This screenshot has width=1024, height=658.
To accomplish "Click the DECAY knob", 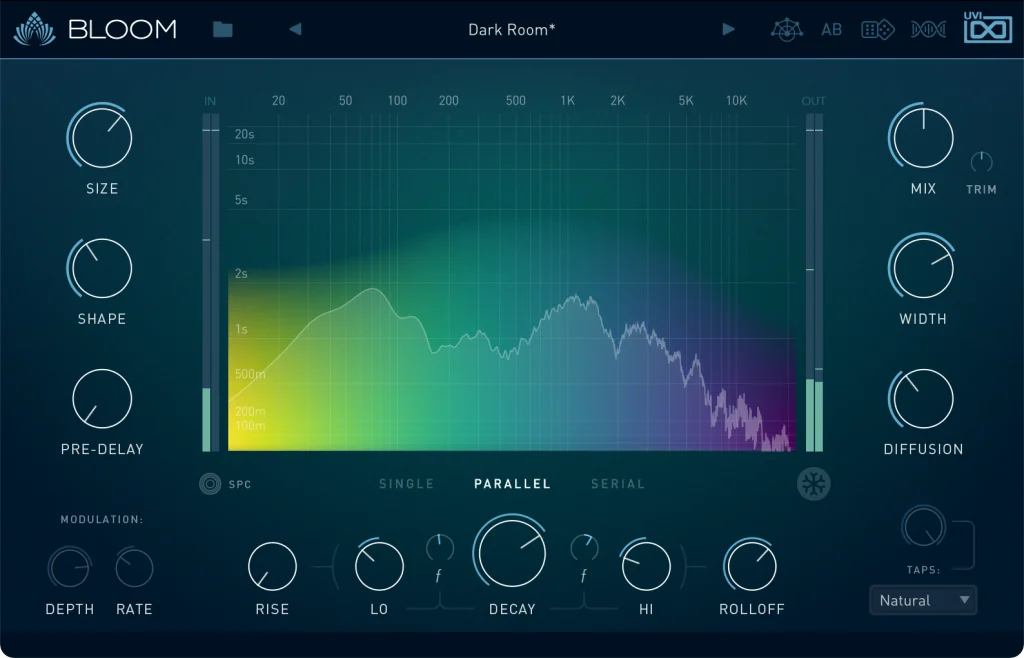I will coord(512,553).
